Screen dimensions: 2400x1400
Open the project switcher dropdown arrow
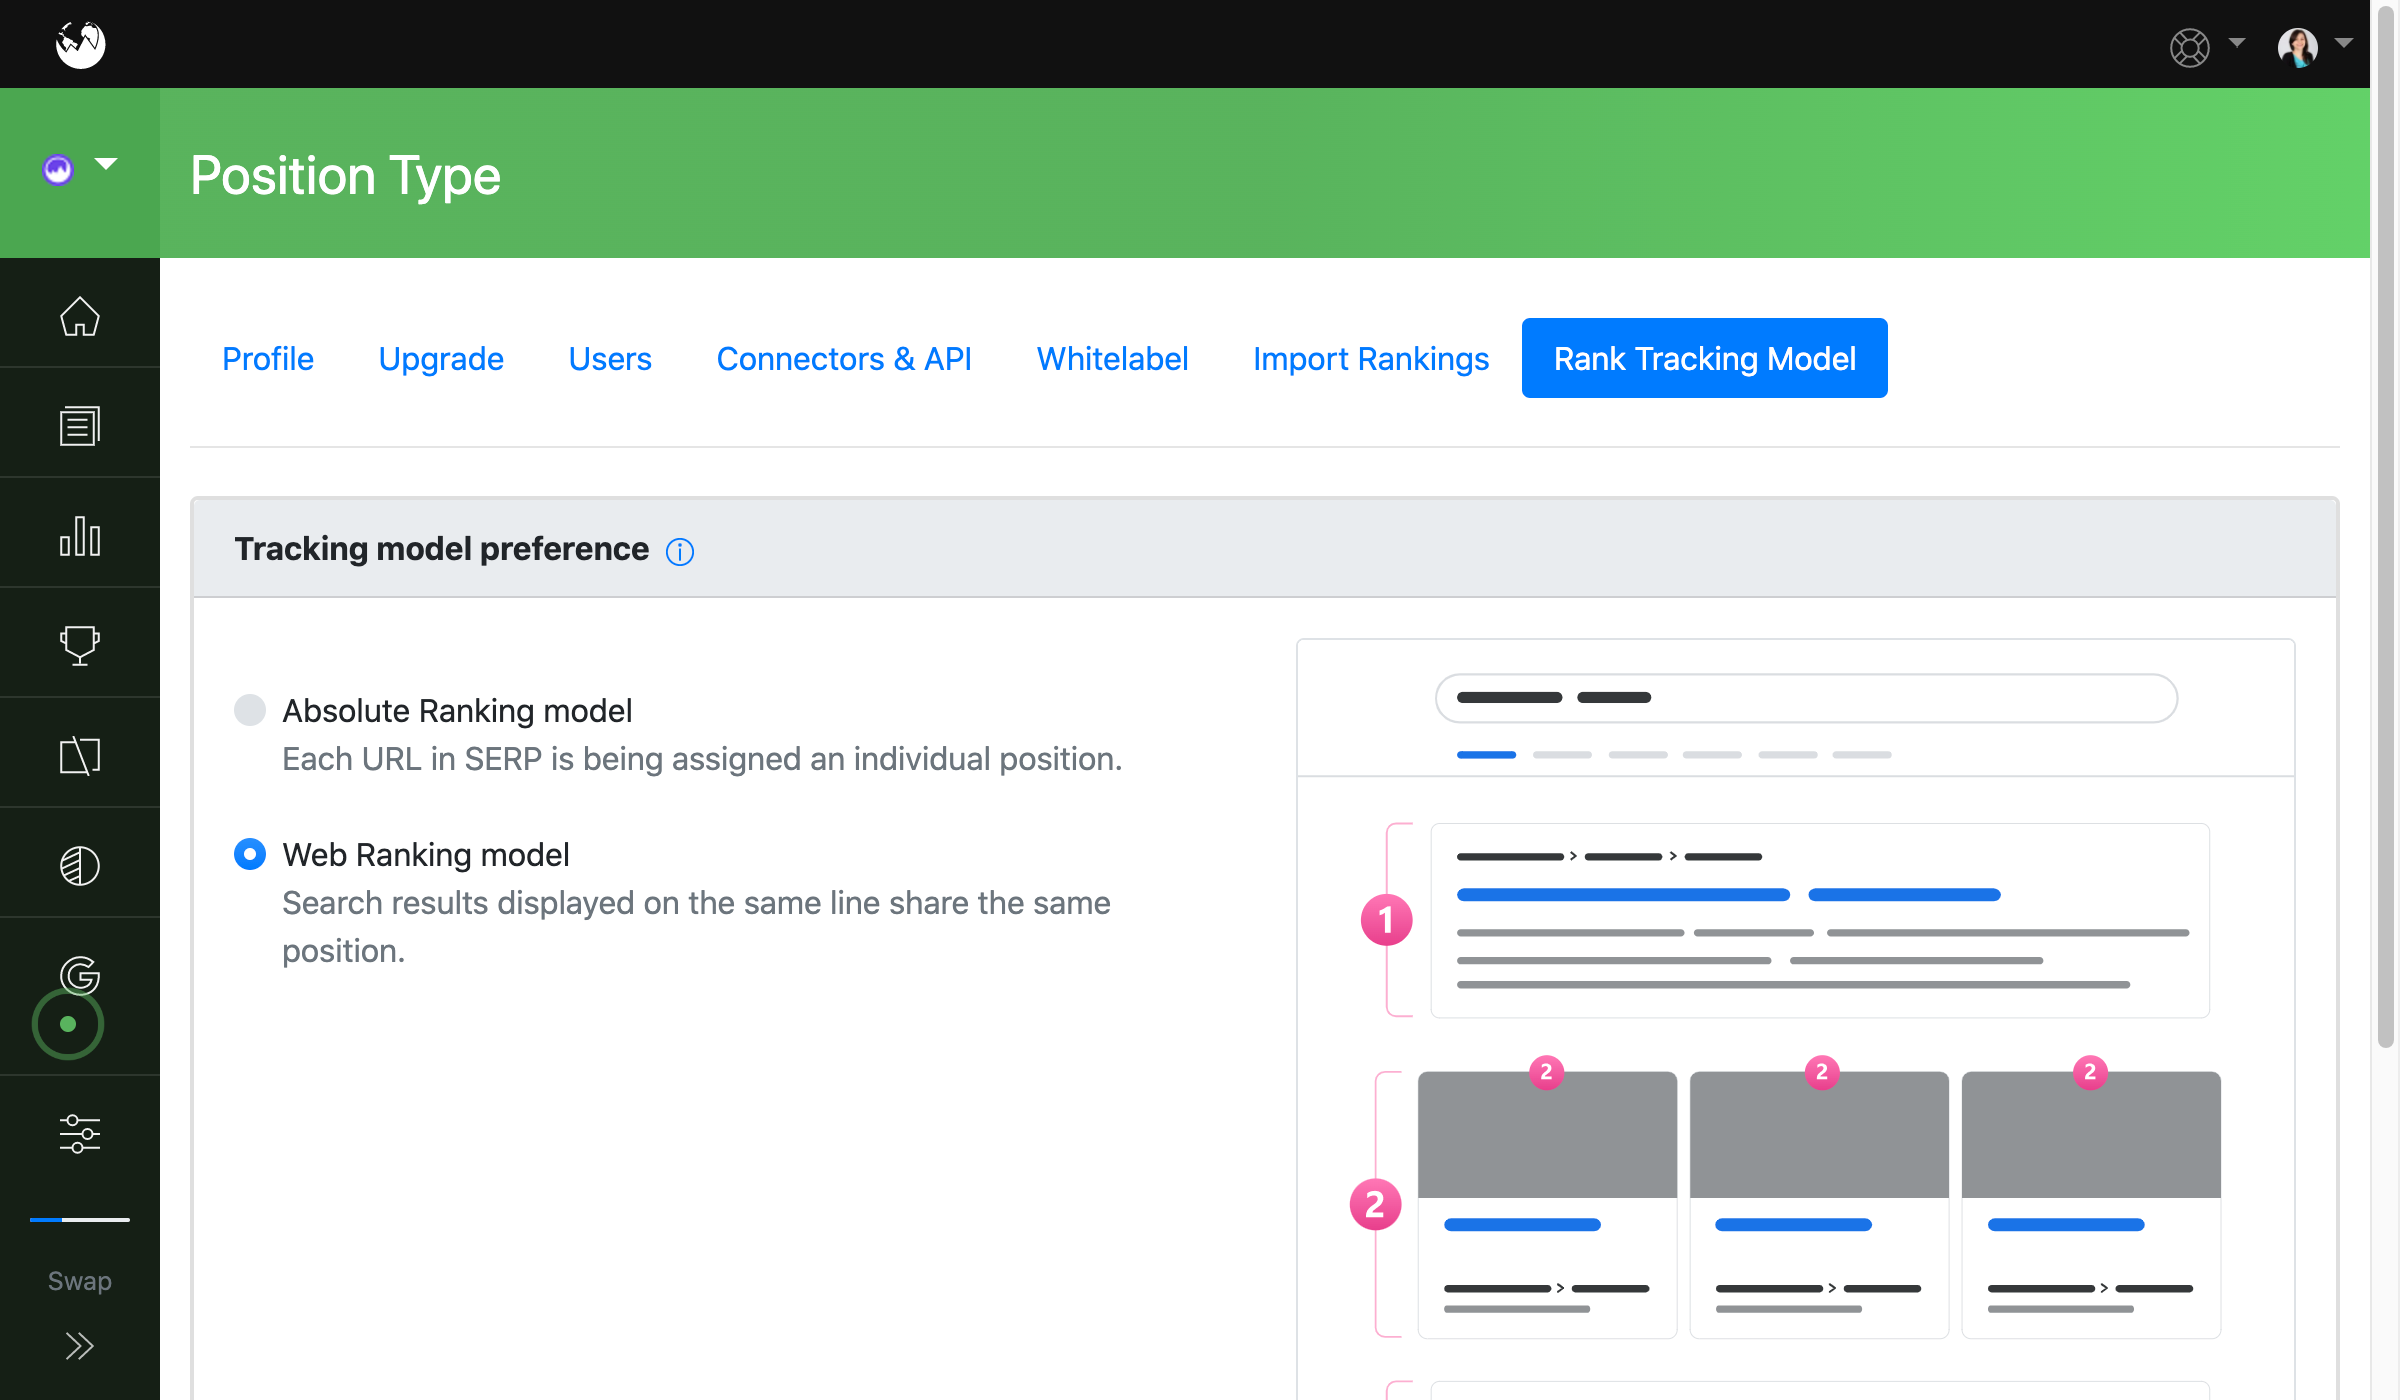pyautogui.click(x=106, y=163)
